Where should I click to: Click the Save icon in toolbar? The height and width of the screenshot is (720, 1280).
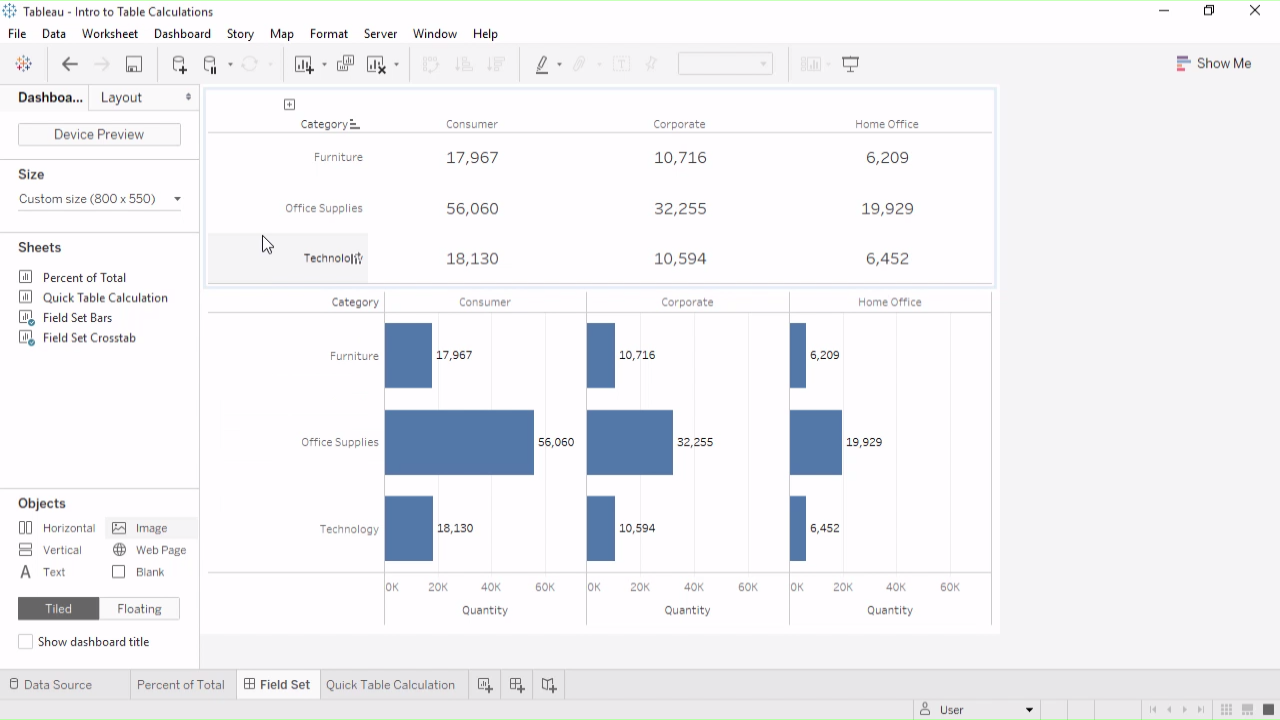133,64
